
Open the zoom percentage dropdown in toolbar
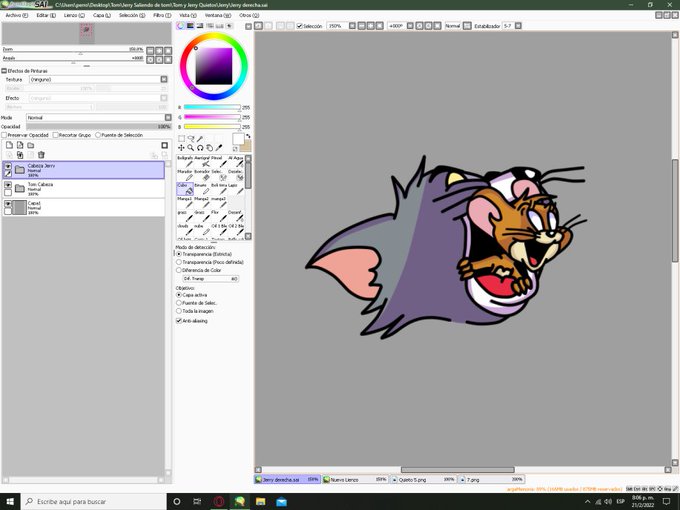pyautogui.click(x=352, y=26)
